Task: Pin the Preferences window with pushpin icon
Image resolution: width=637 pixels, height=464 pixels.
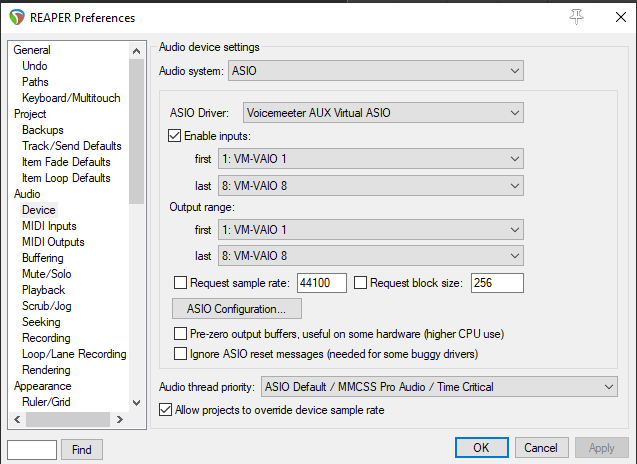Action: click(575, 16)
